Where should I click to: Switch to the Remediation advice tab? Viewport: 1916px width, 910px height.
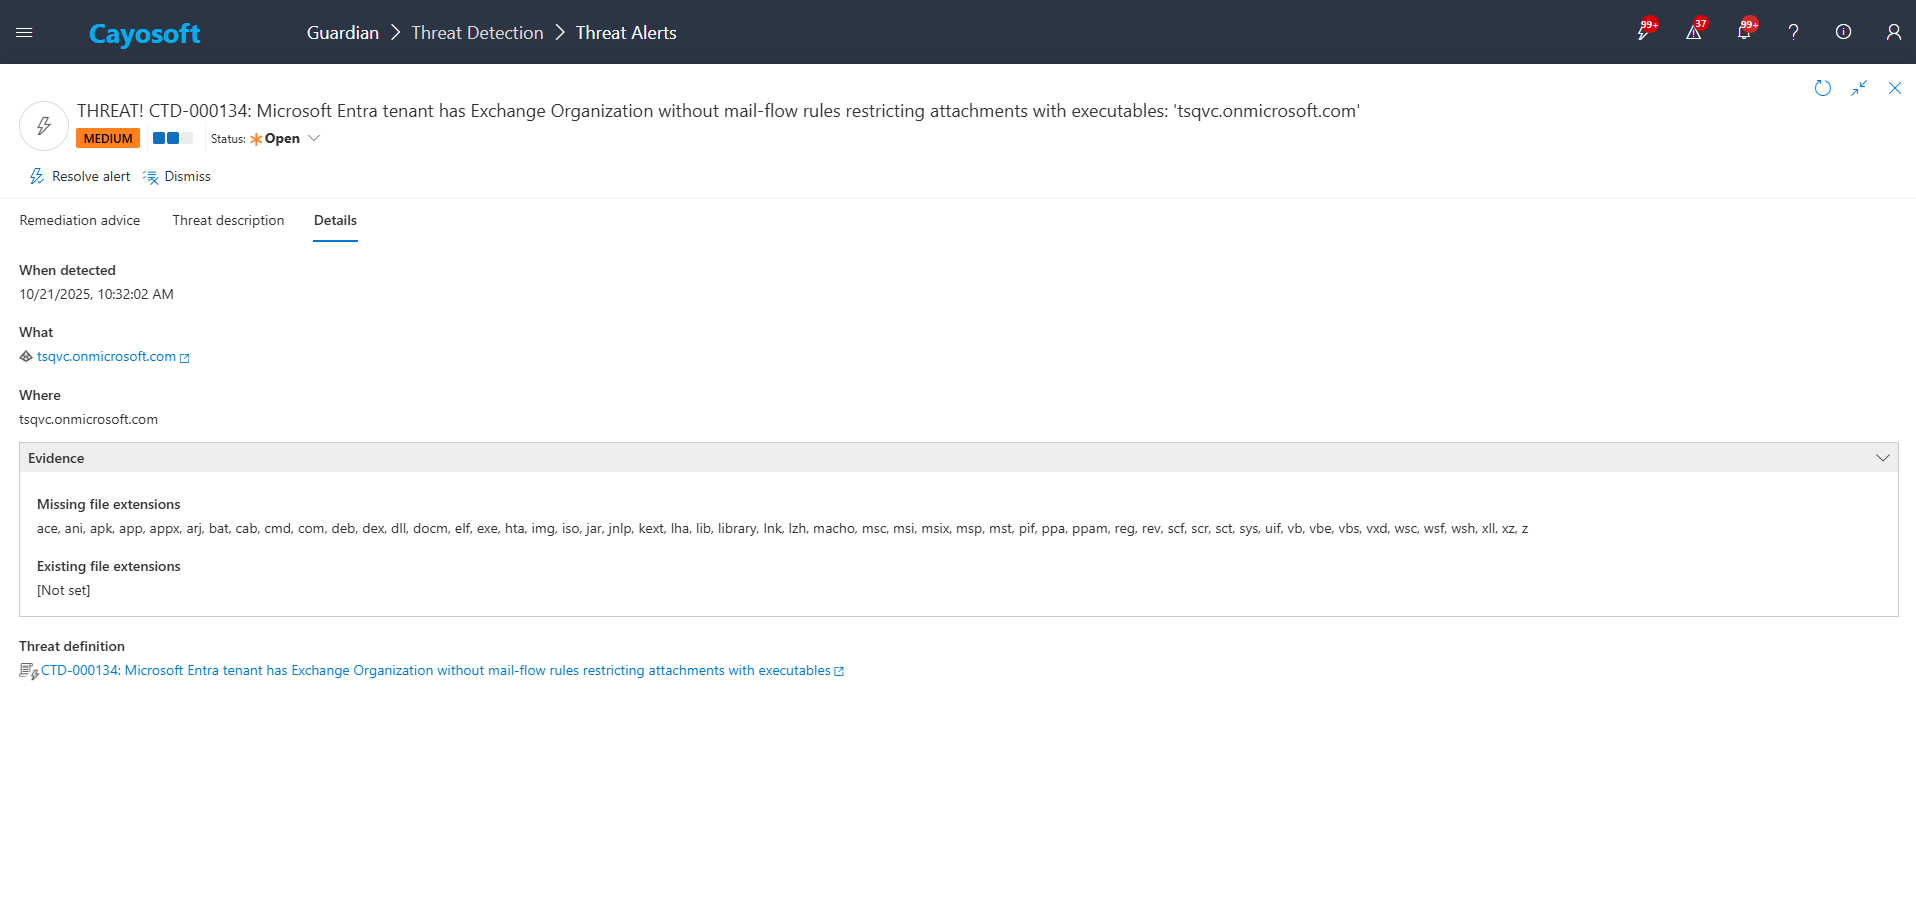(x=80, y=220)
